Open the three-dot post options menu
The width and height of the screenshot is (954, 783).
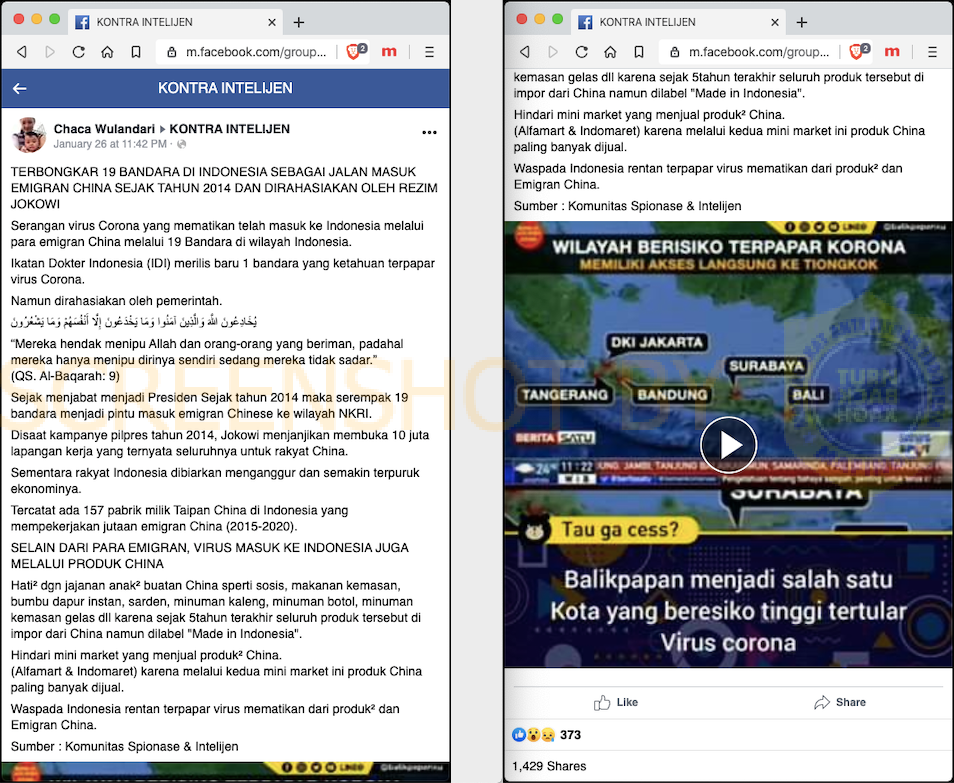pyautogui.click(x=429, y=132)
